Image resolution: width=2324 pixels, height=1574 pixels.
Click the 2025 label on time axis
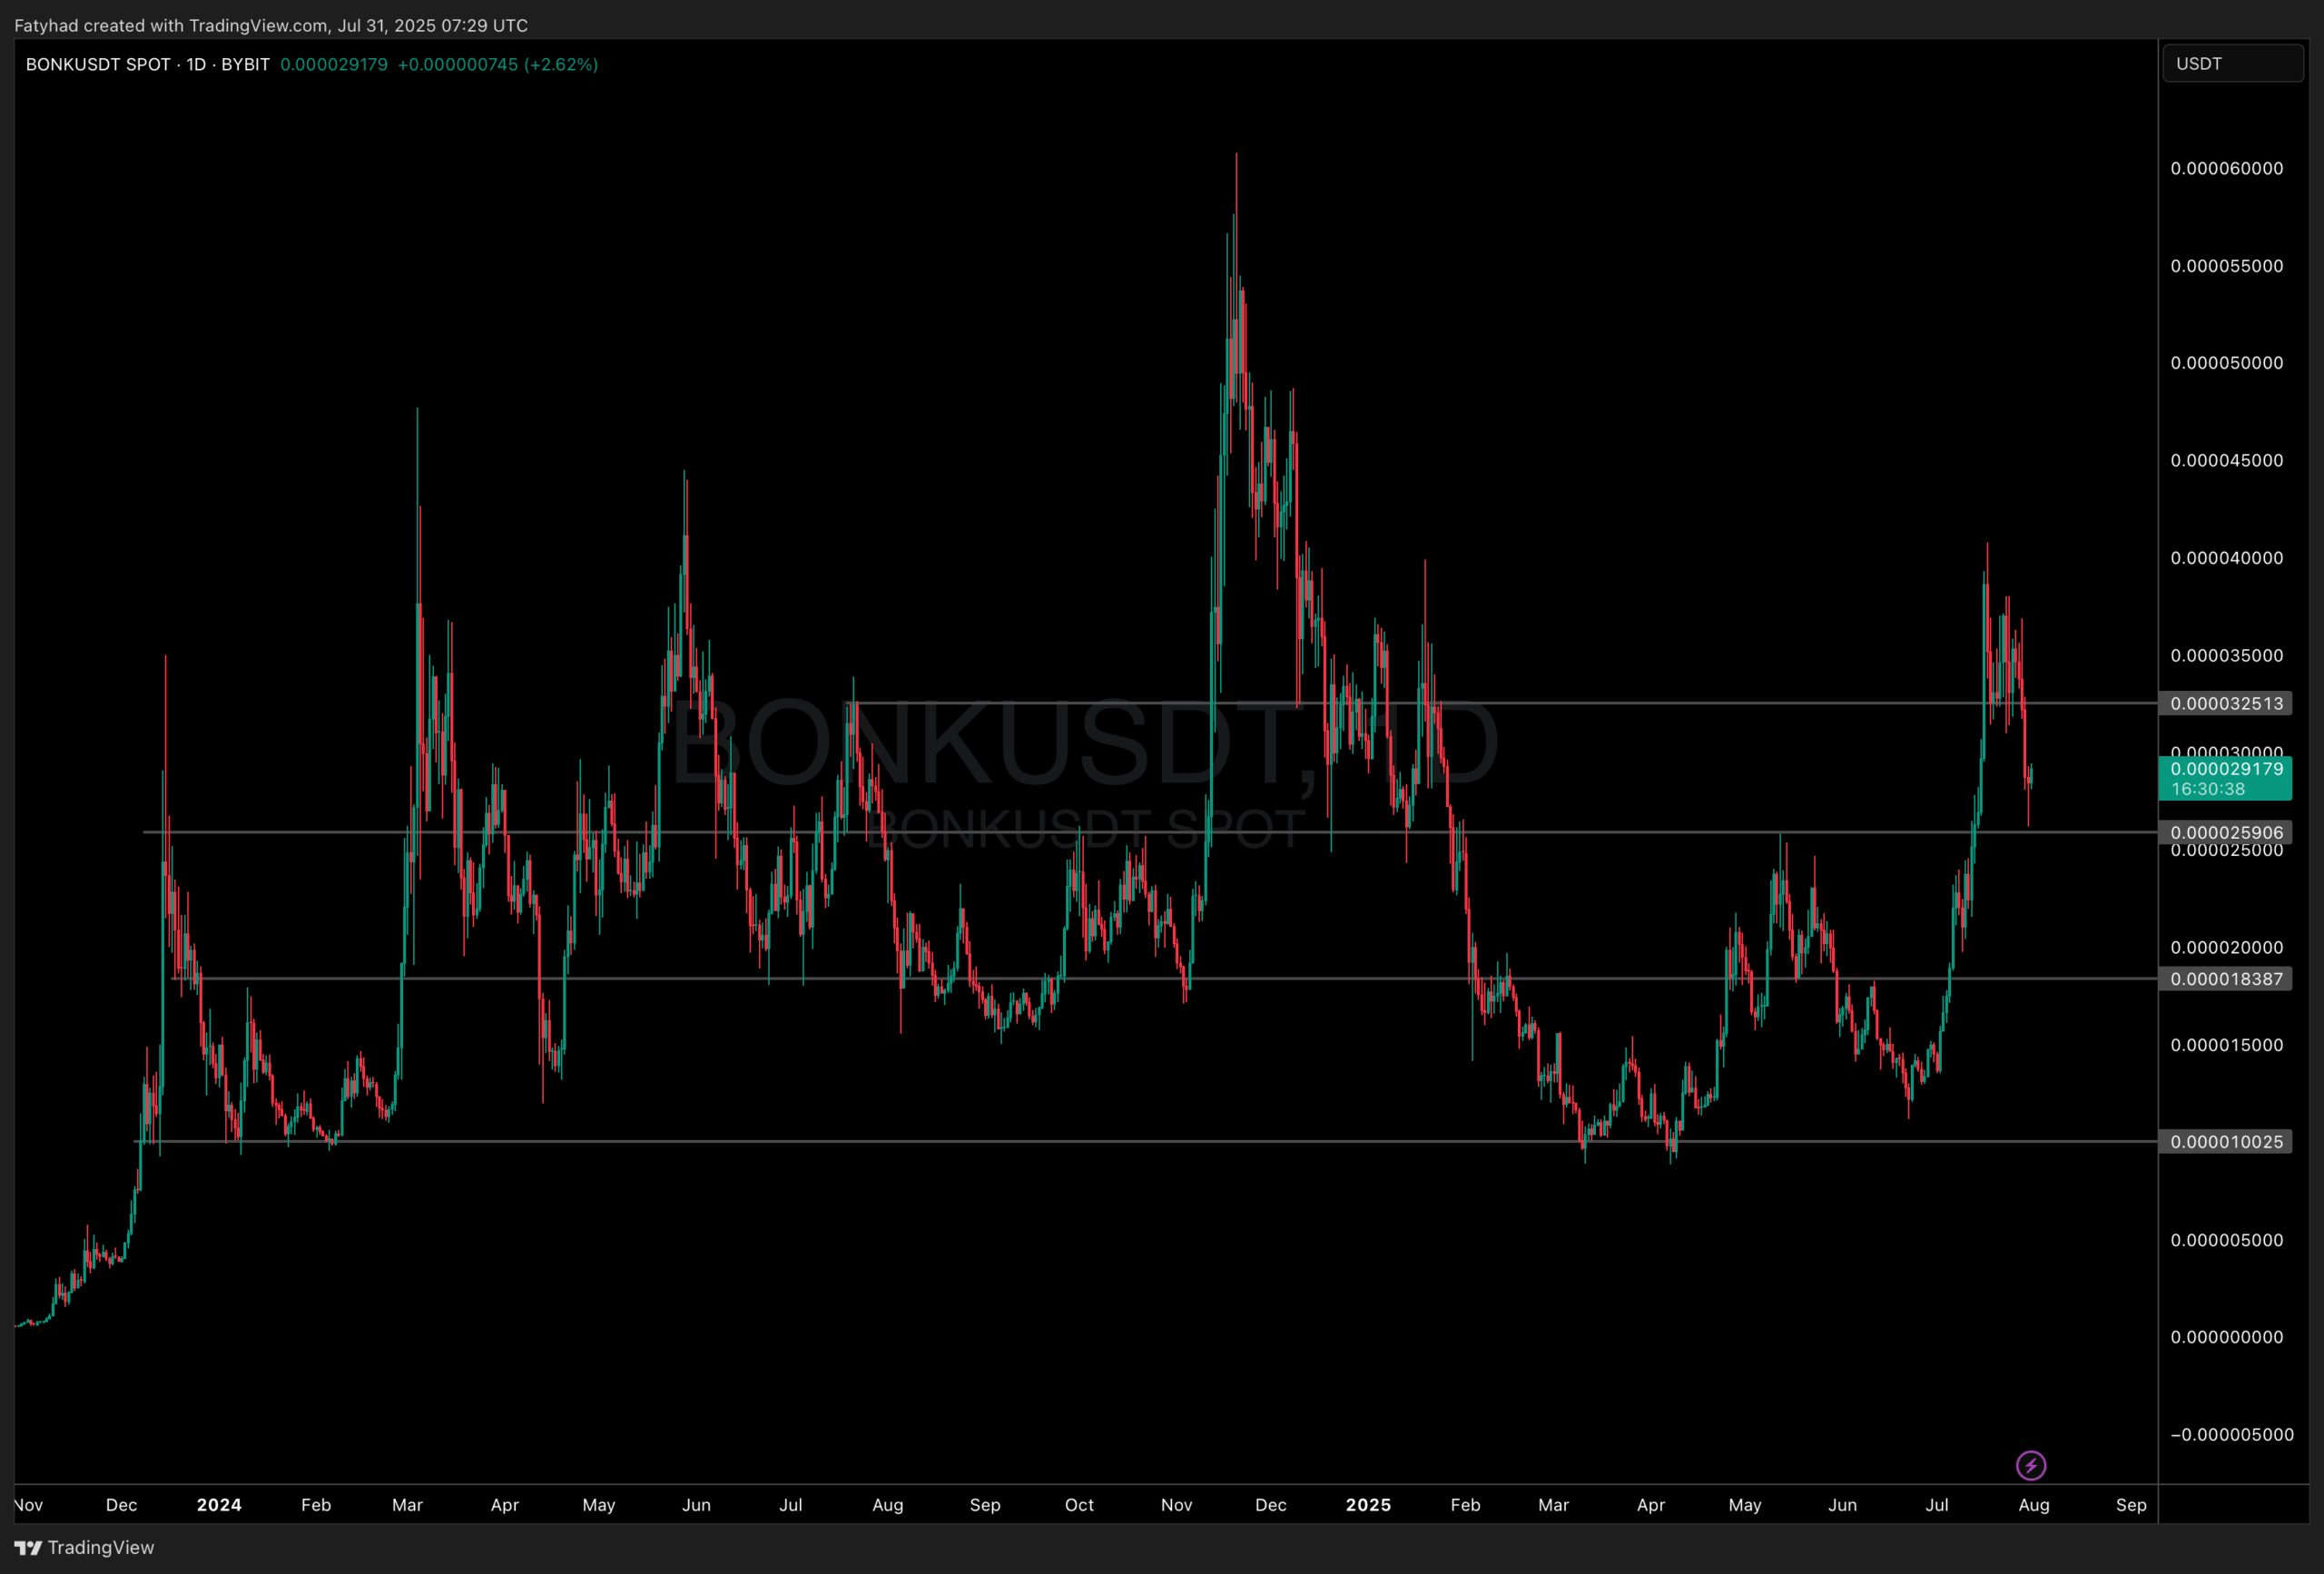click(x=1367, y=1505)
